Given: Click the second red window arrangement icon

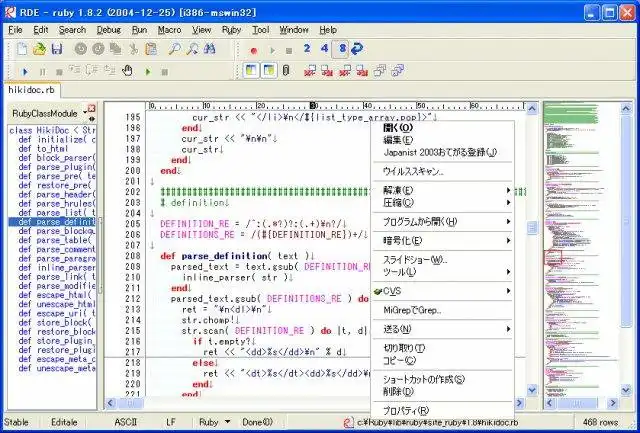Looking at the screenshot, I should coord(327,71).
